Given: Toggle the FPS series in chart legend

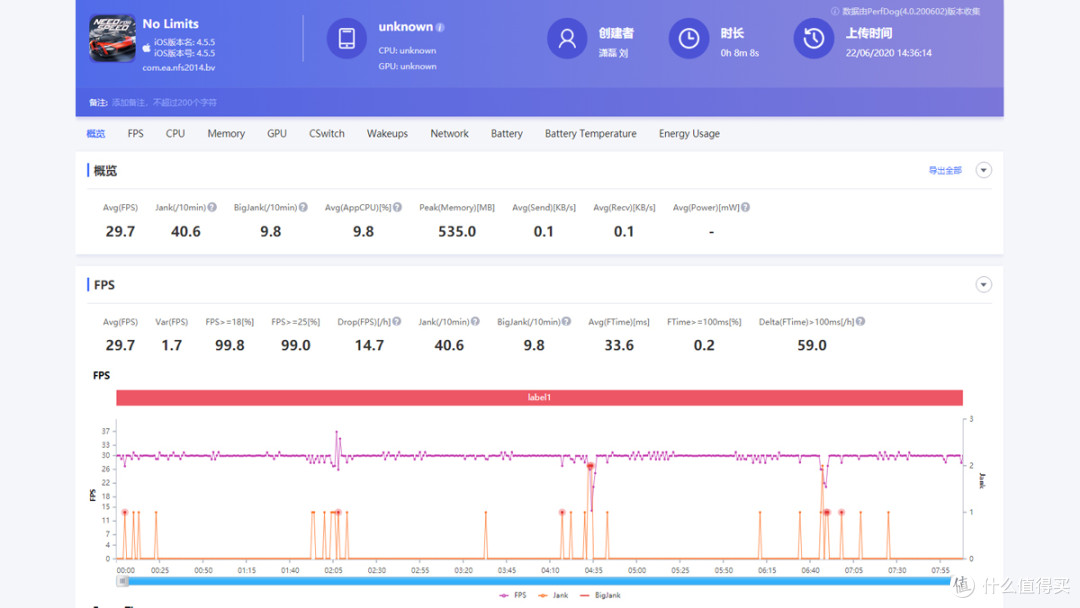Looking at the screenshot, I should [x=513, y=595].
